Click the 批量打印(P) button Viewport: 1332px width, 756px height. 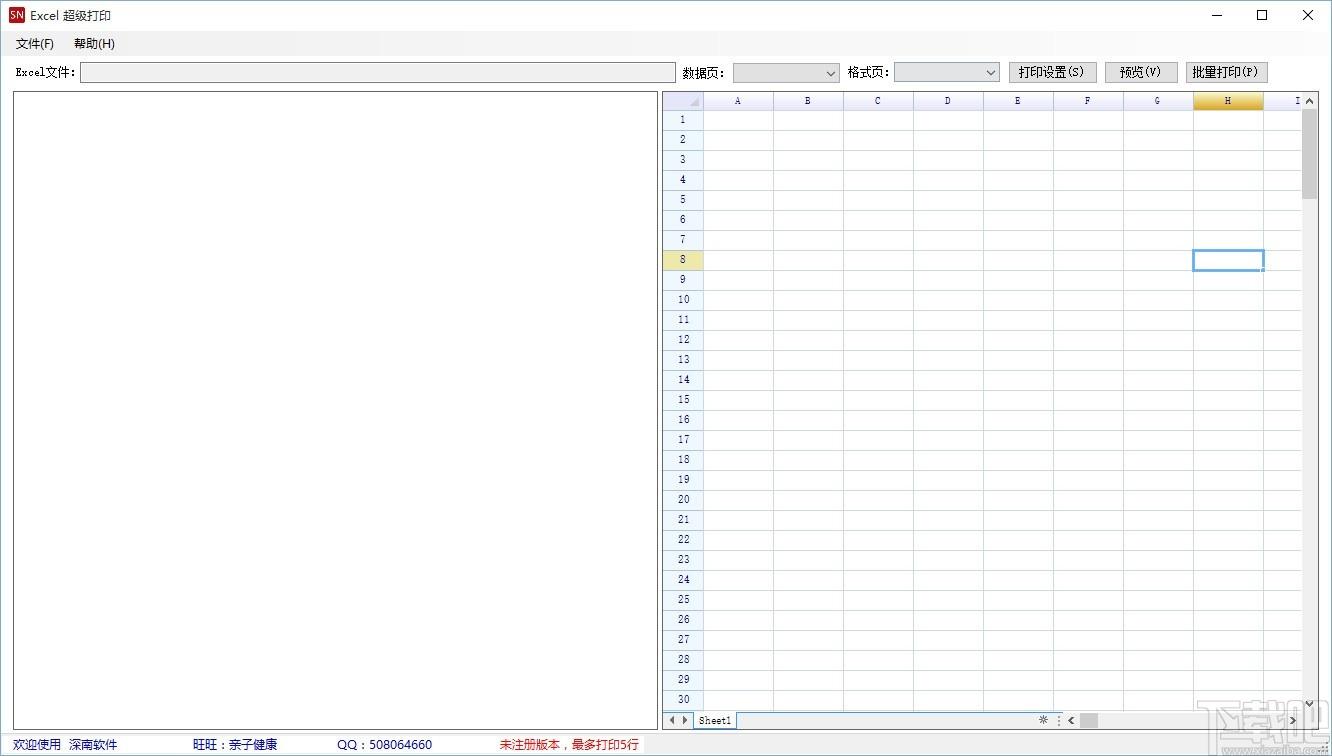(x=1226, y=72)
